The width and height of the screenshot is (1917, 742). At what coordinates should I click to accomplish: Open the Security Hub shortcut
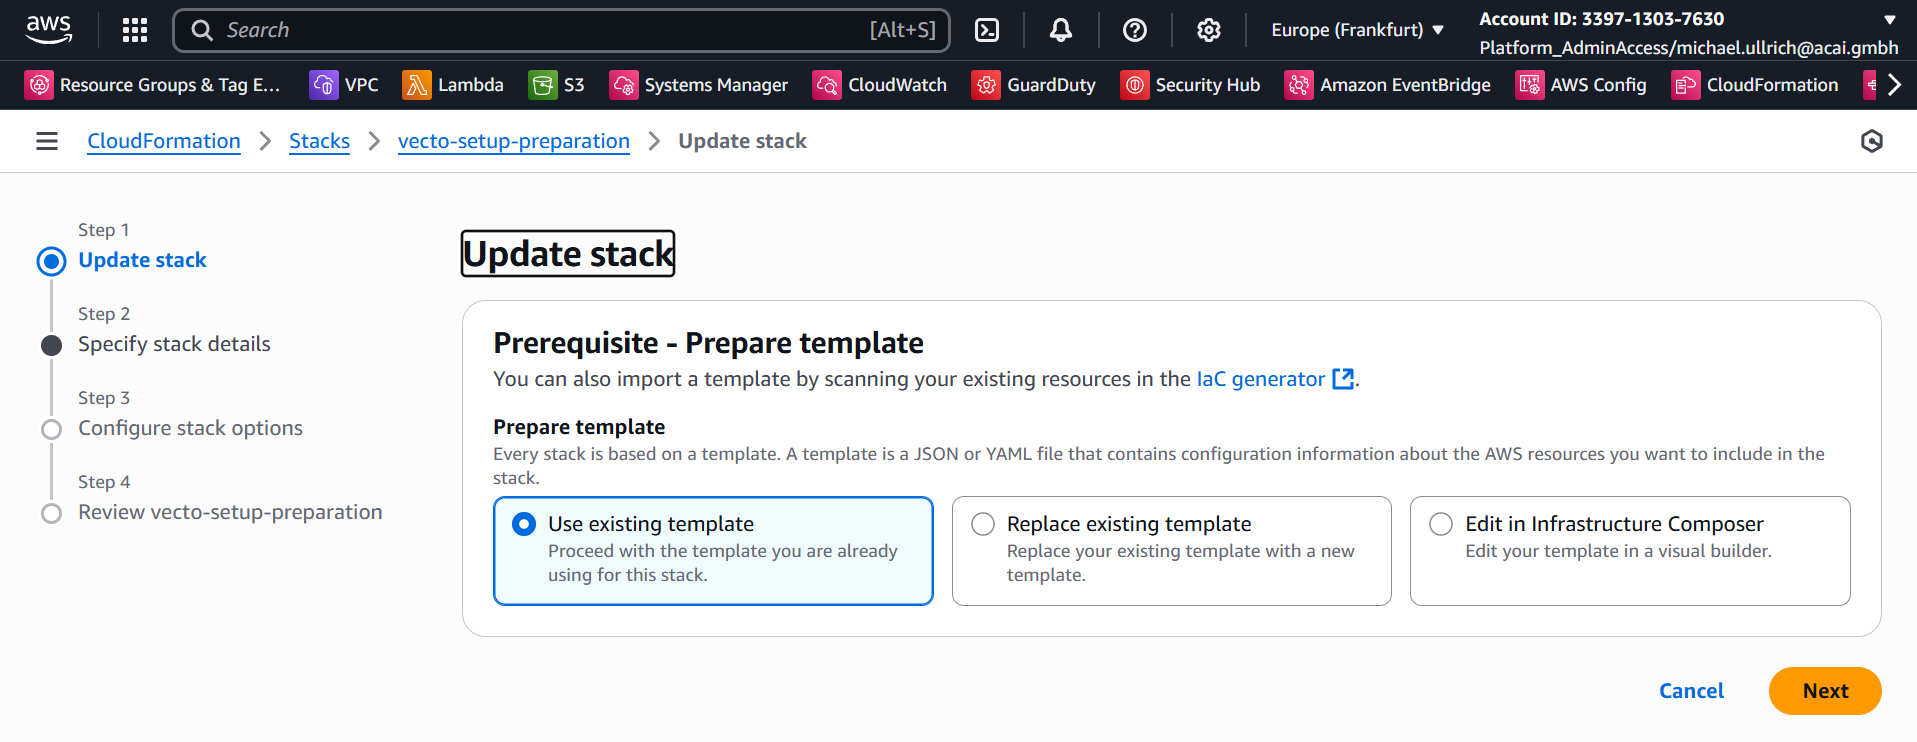pyautogui.click(x=1191, y=85)
